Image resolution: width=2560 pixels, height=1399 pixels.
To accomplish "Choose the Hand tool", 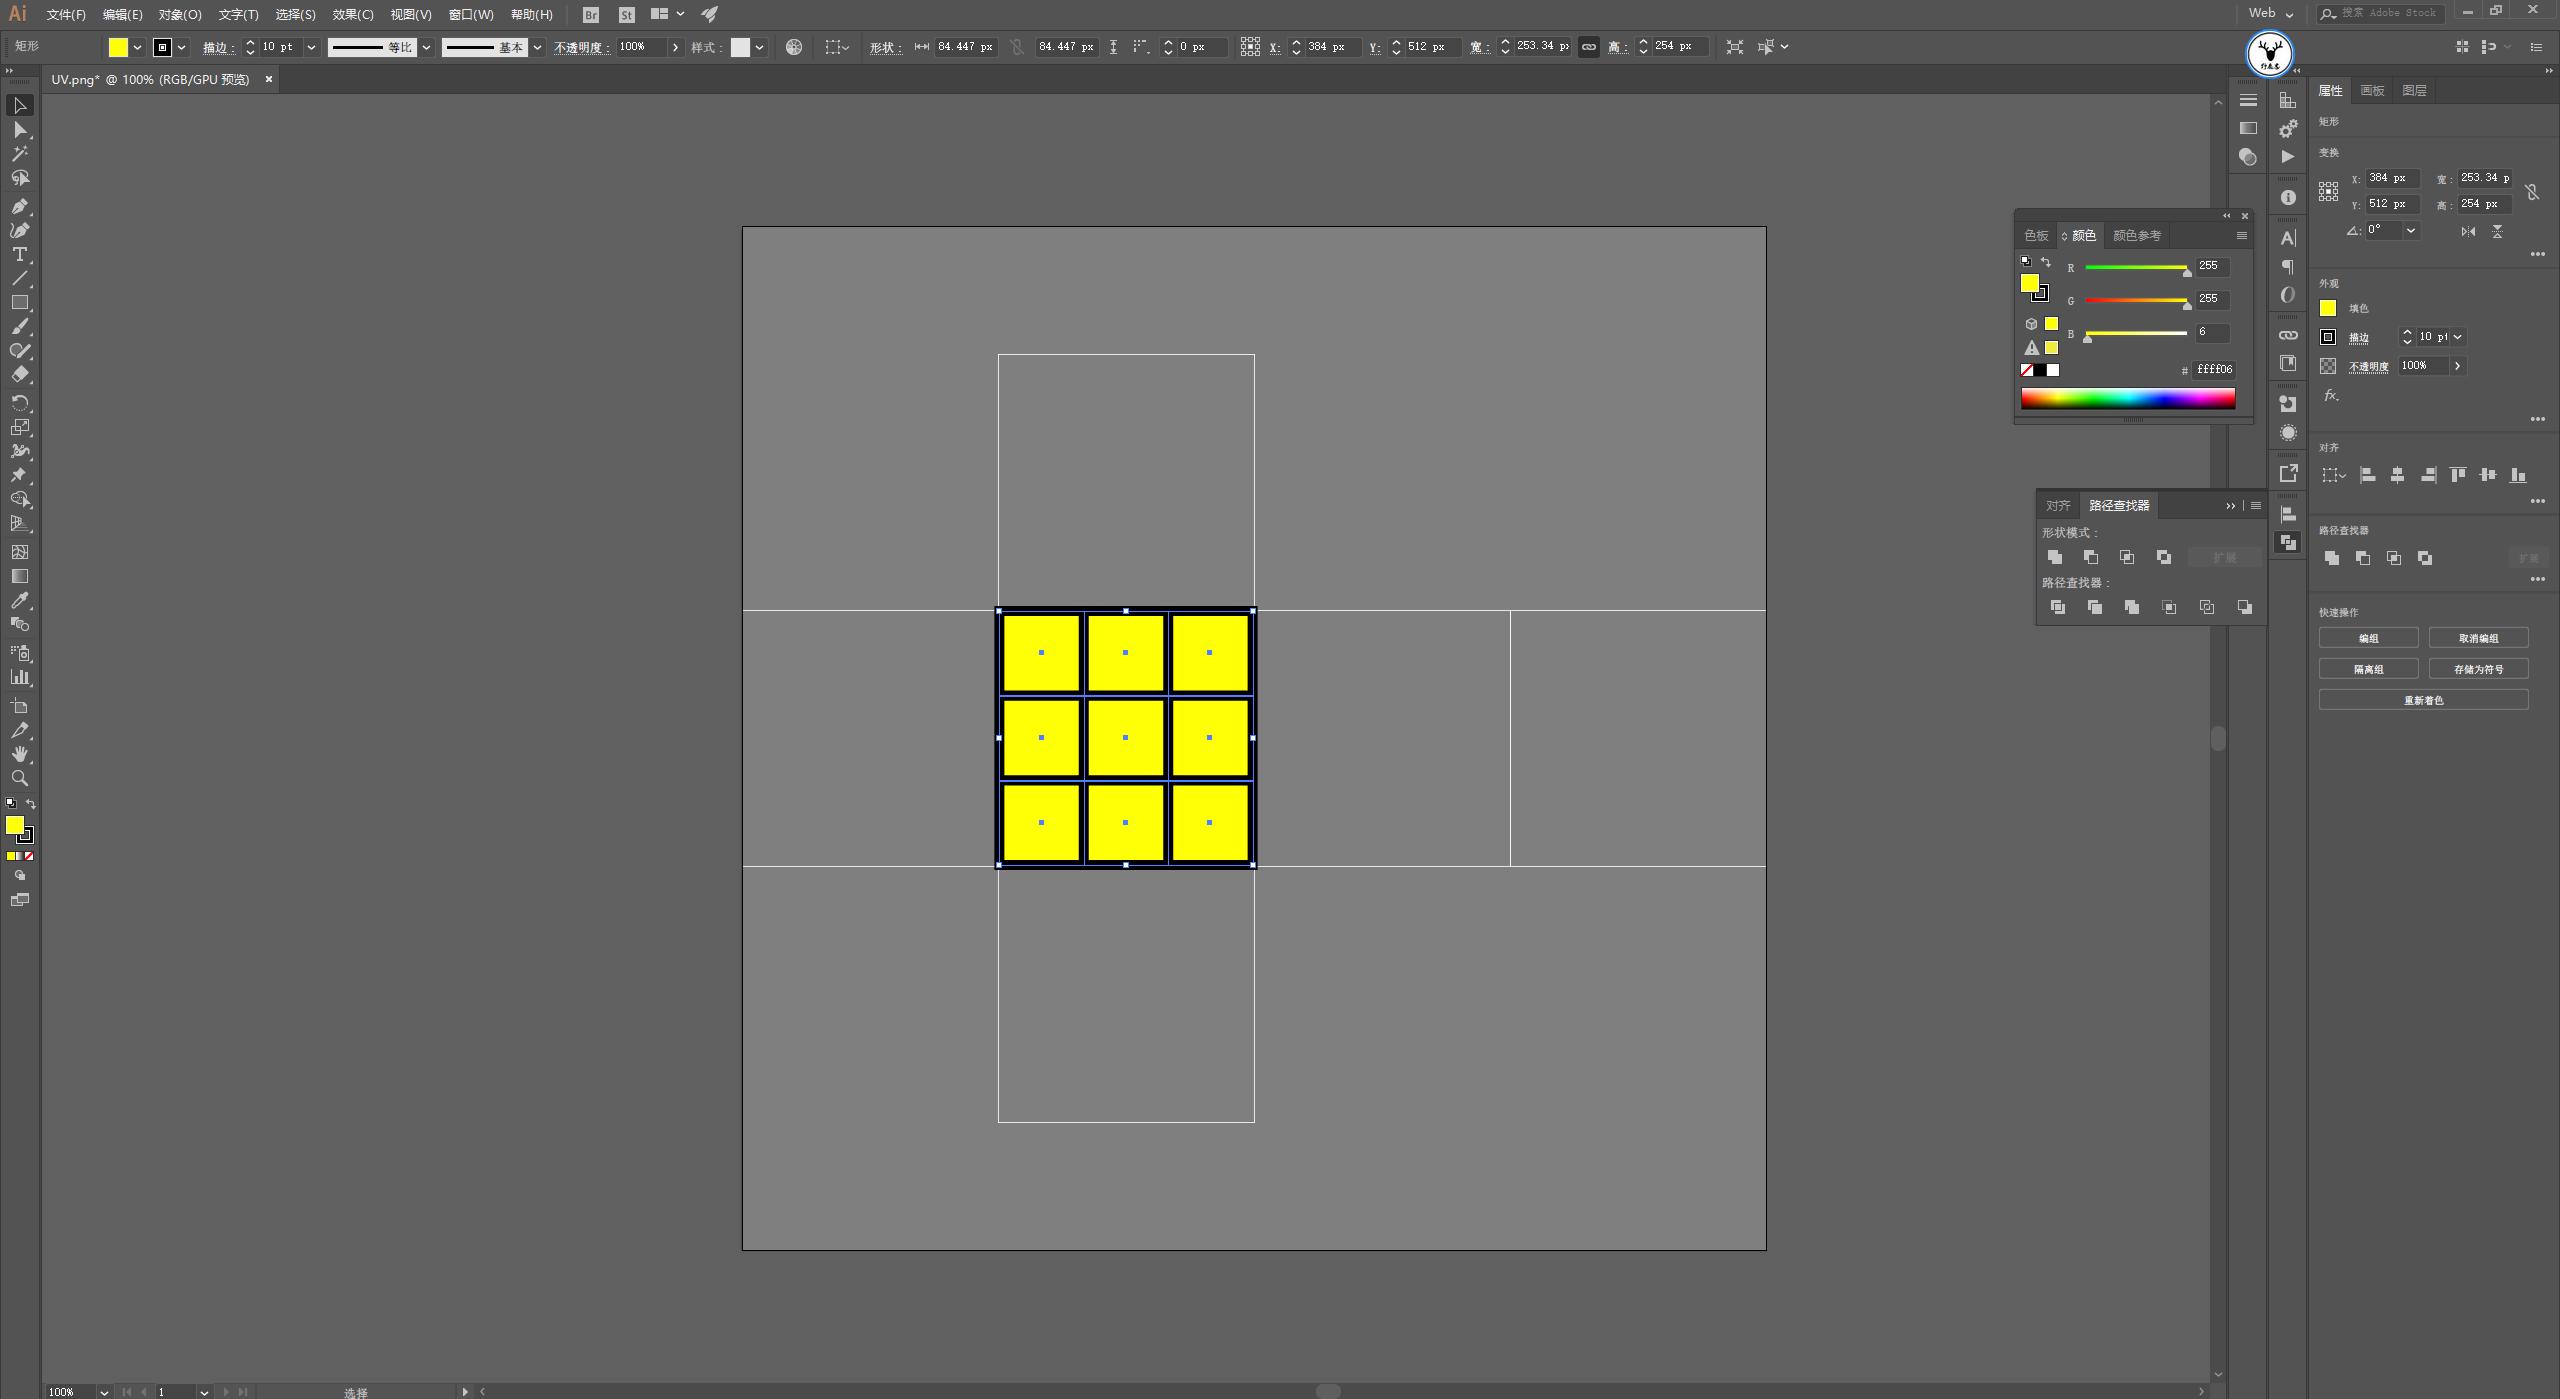I will (19, 754).
